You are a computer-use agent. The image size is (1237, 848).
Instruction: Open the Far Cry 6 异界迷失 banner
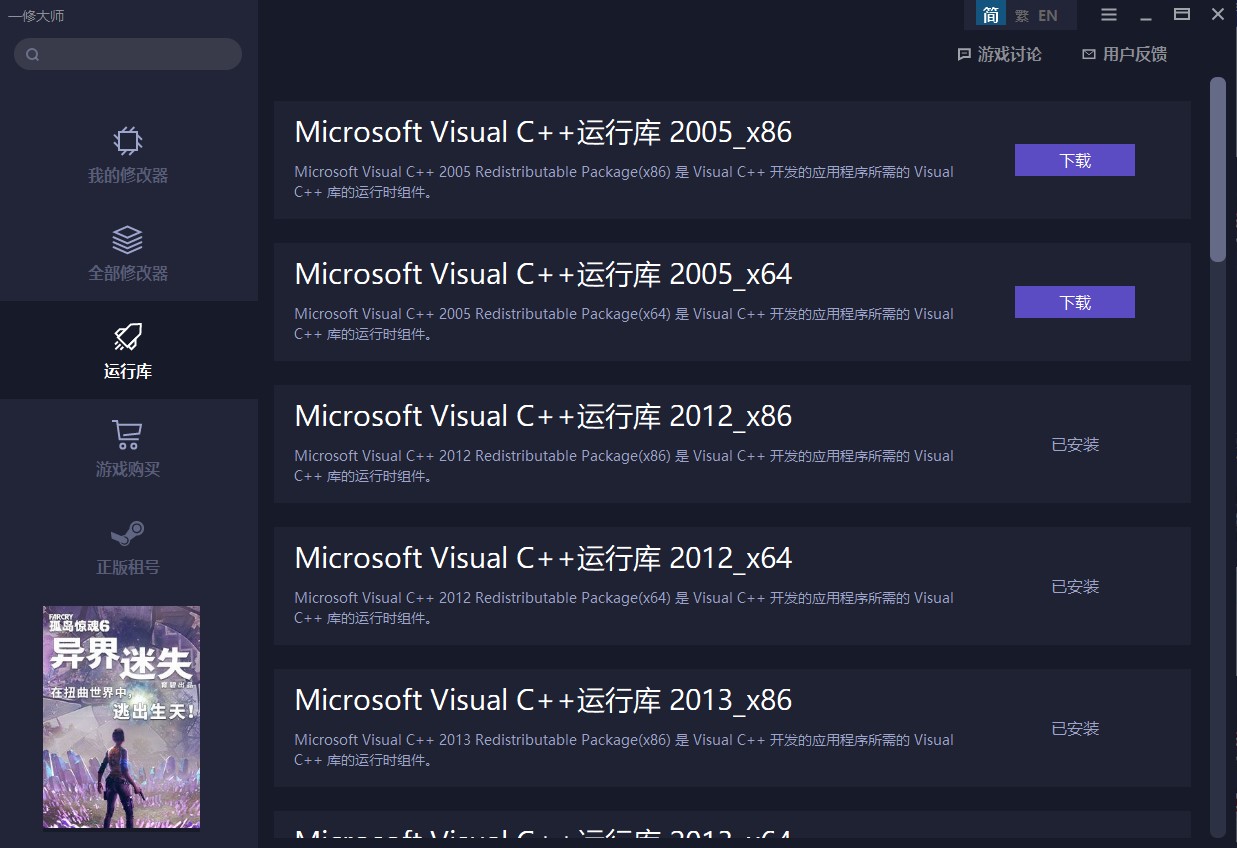[x=121, y=716]
